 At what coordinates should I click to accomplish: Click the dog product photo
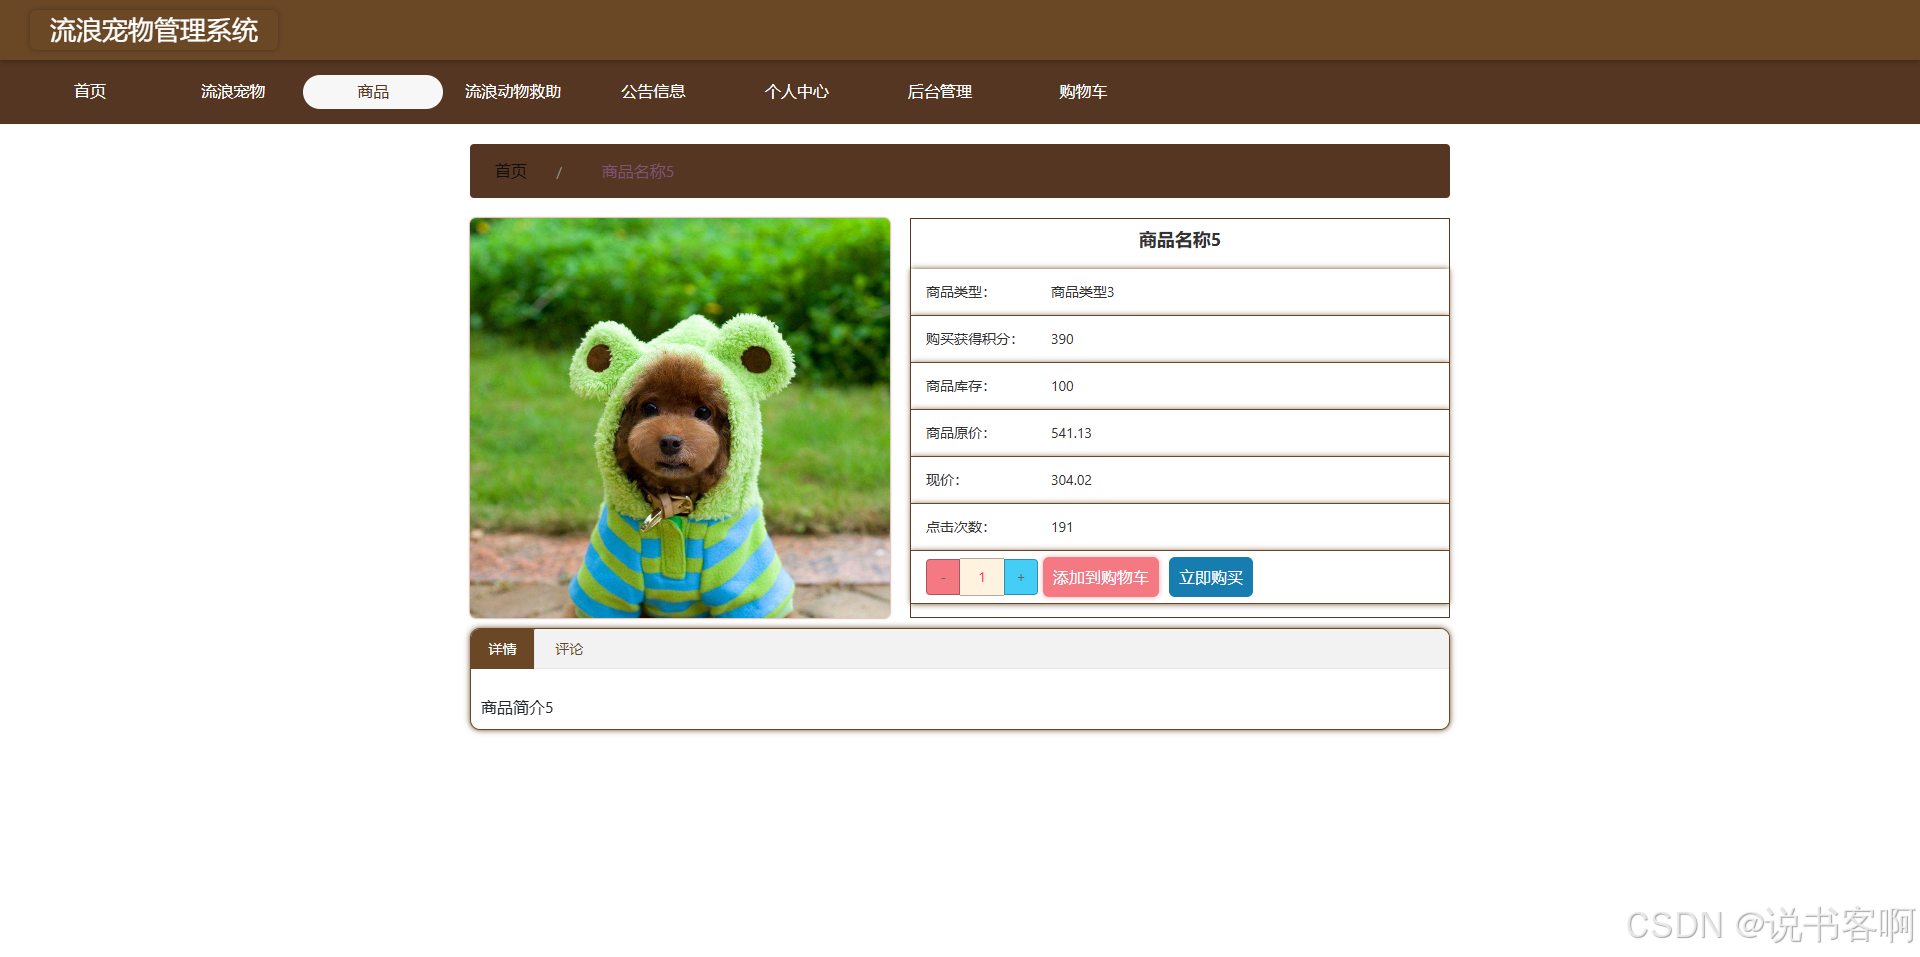click(680, 418)
